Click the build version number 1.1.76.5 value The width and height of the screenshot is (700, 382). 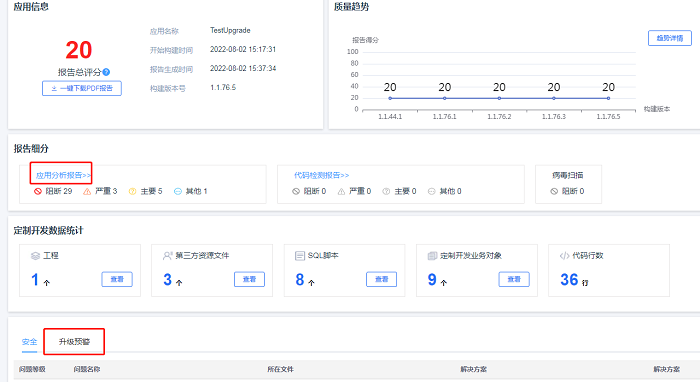click(x=223, y=87)
